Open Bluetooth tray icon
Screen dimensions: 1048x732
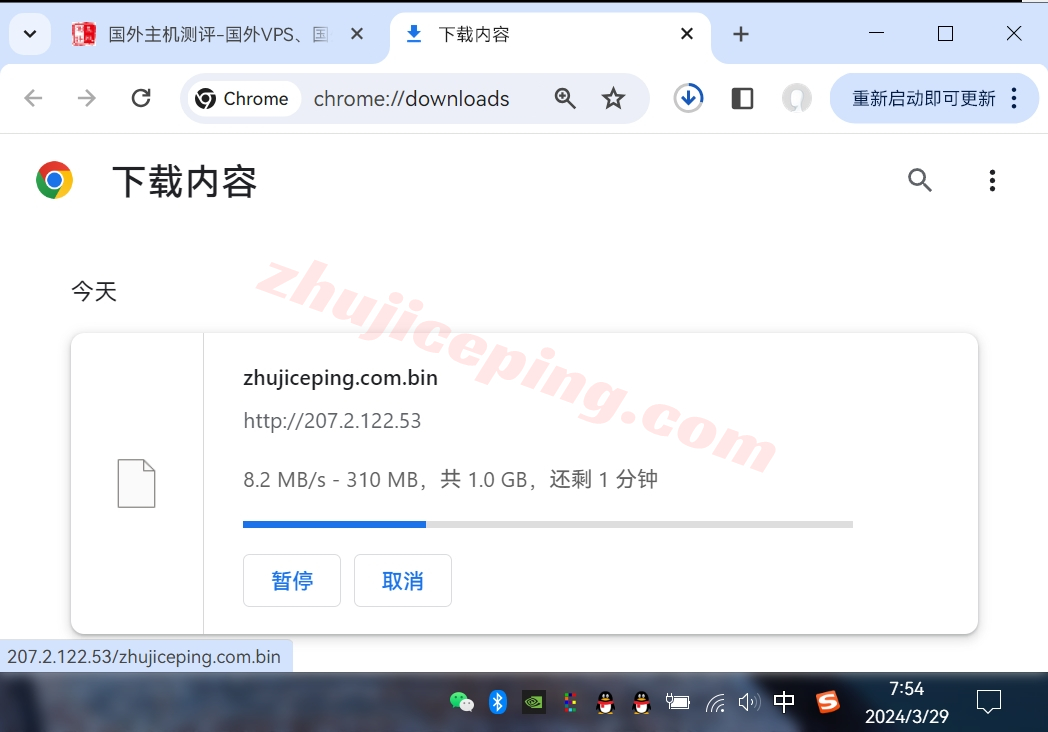coord(497,702)
